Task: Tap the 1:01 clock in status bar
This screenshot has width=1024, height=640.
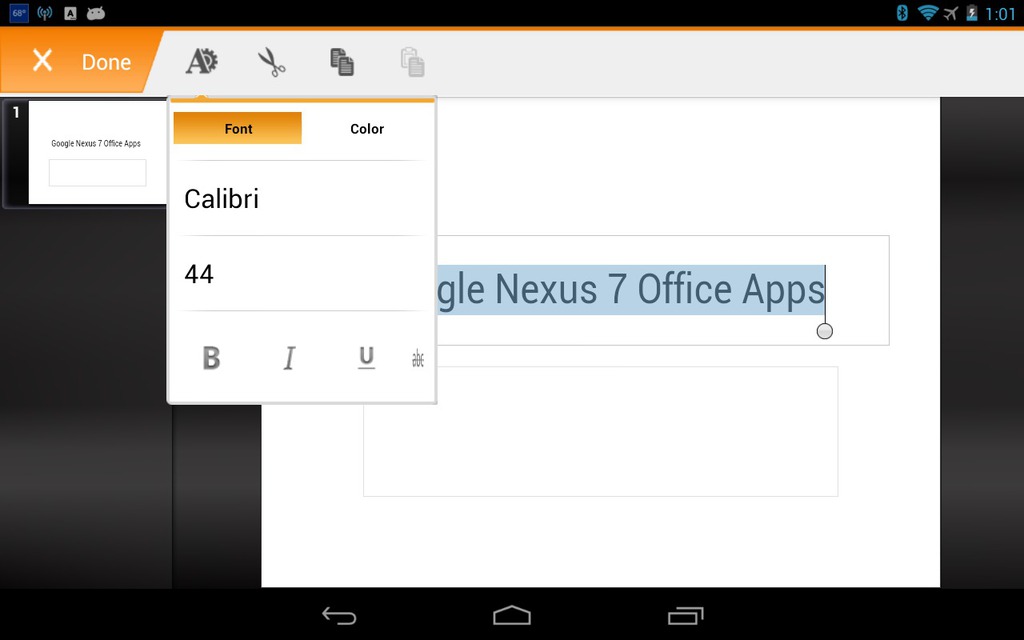Action: (x=1000, y=14)
